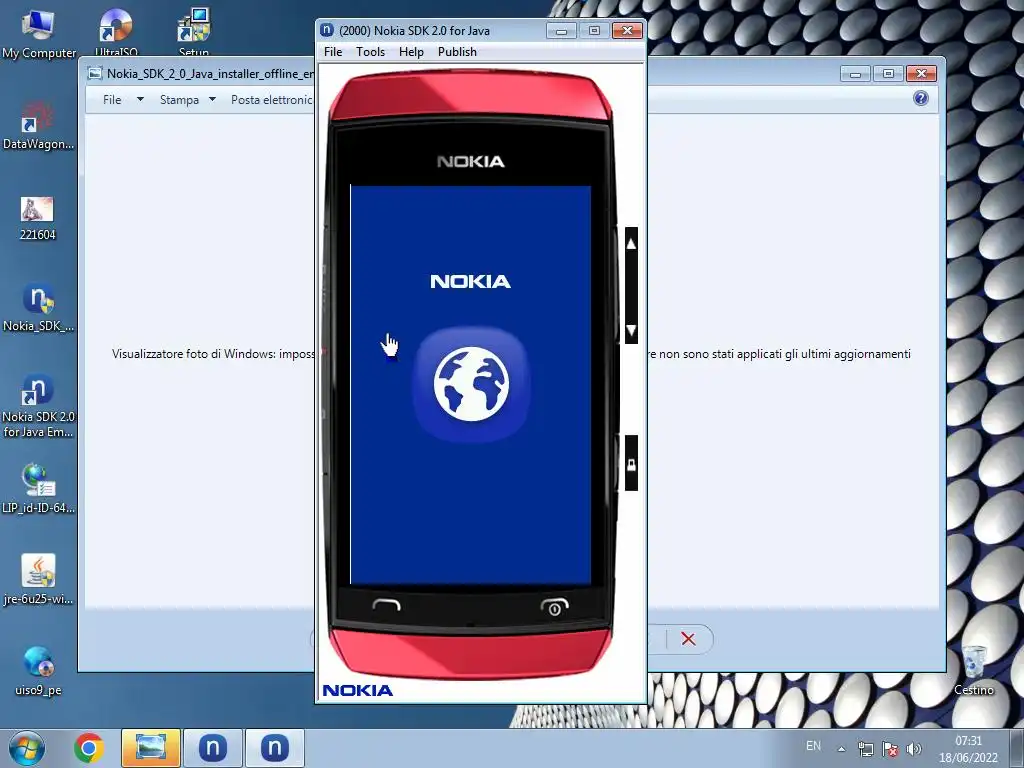This screenshot has height=768, width=1024.
Task: Select the second Nokia taskbar button
Action: coord(274,748)
